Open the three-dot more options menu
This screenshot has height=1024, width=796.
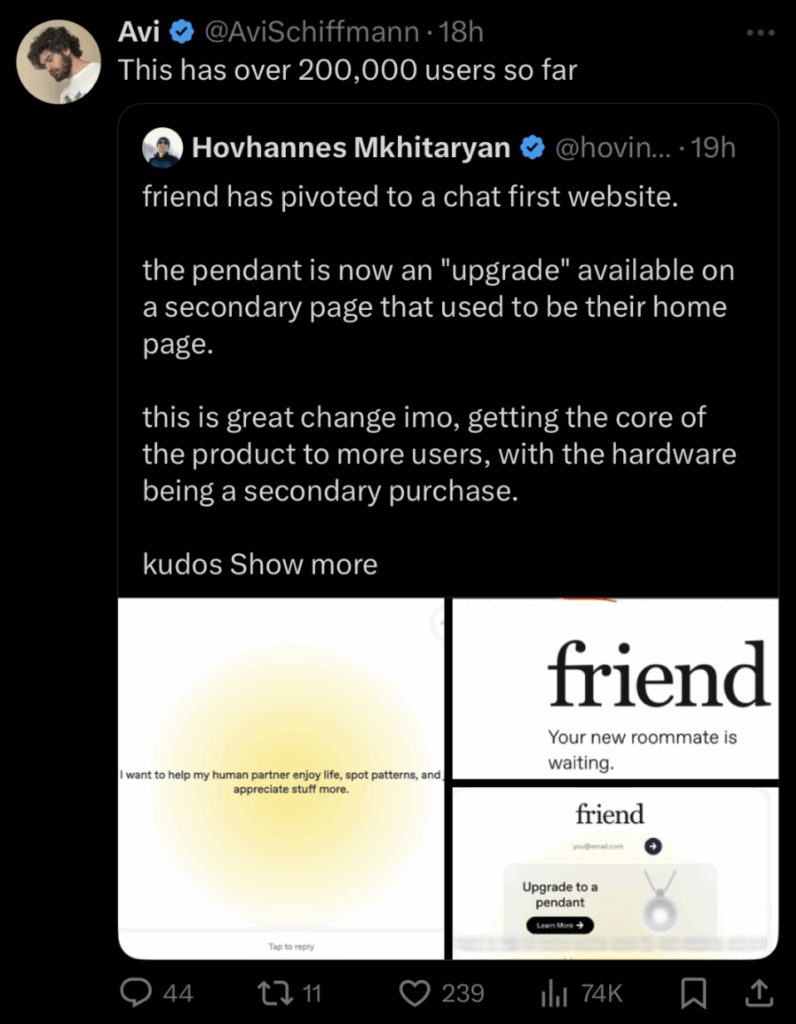tap(761, 33)
